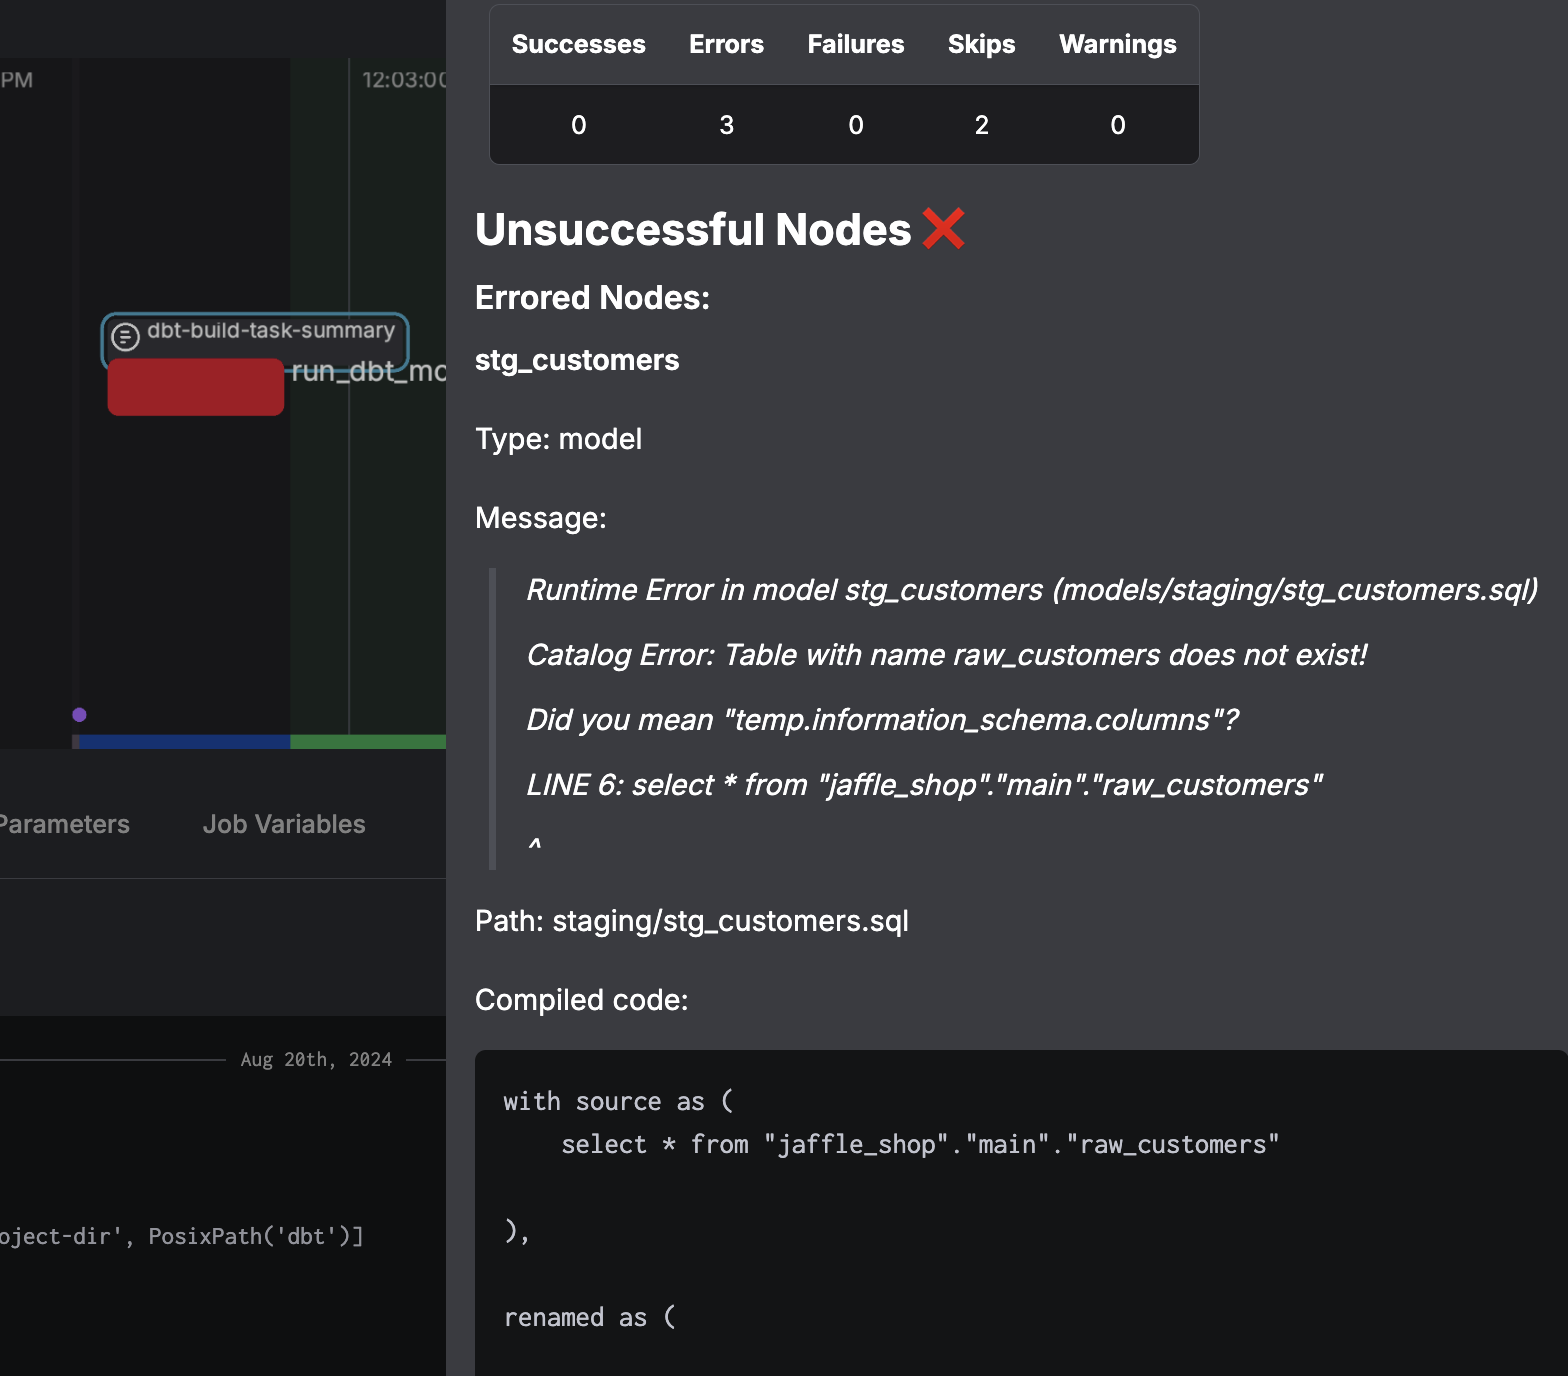
Task: Click the Successes column header
Action: (x=578, y=44)
